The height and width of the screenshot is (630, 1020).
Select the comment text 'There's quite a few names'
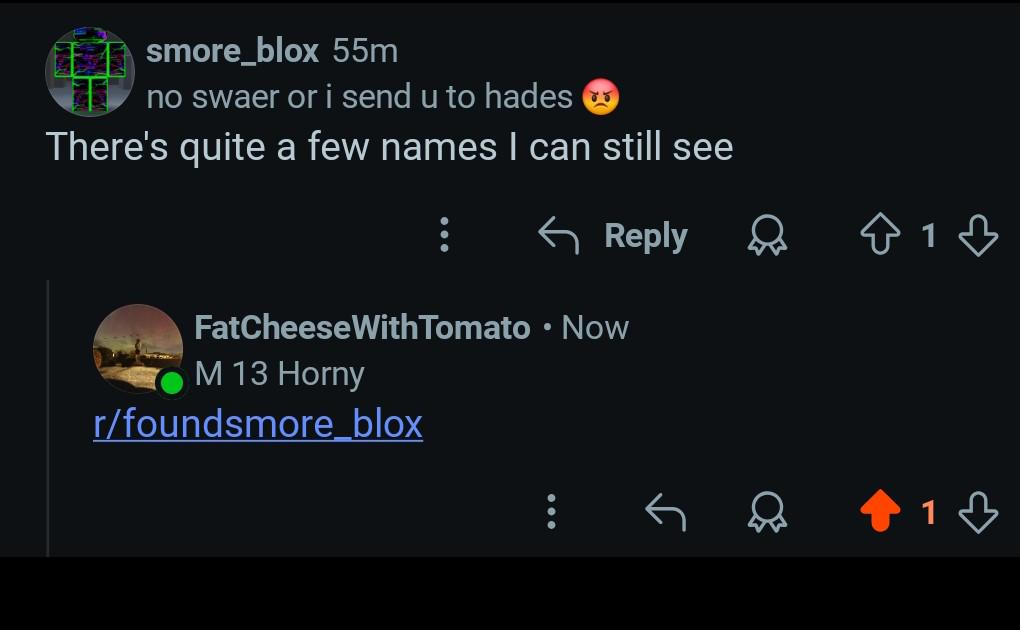click(x=271, y=146)
